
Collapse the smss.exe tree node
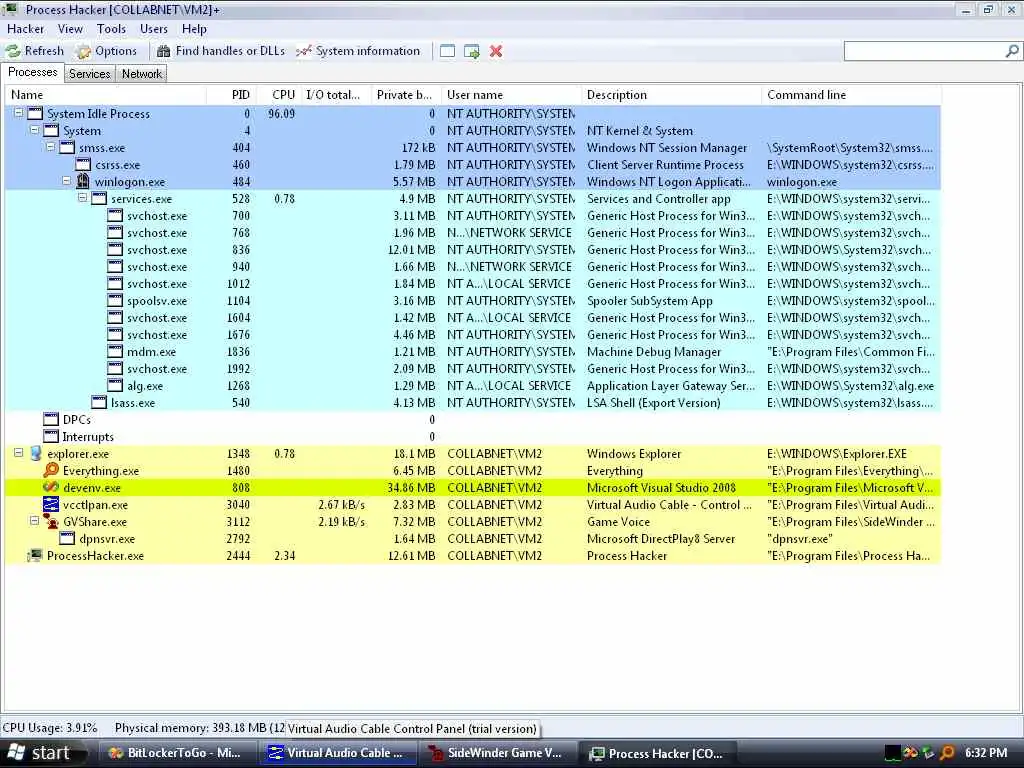(50, 147)
